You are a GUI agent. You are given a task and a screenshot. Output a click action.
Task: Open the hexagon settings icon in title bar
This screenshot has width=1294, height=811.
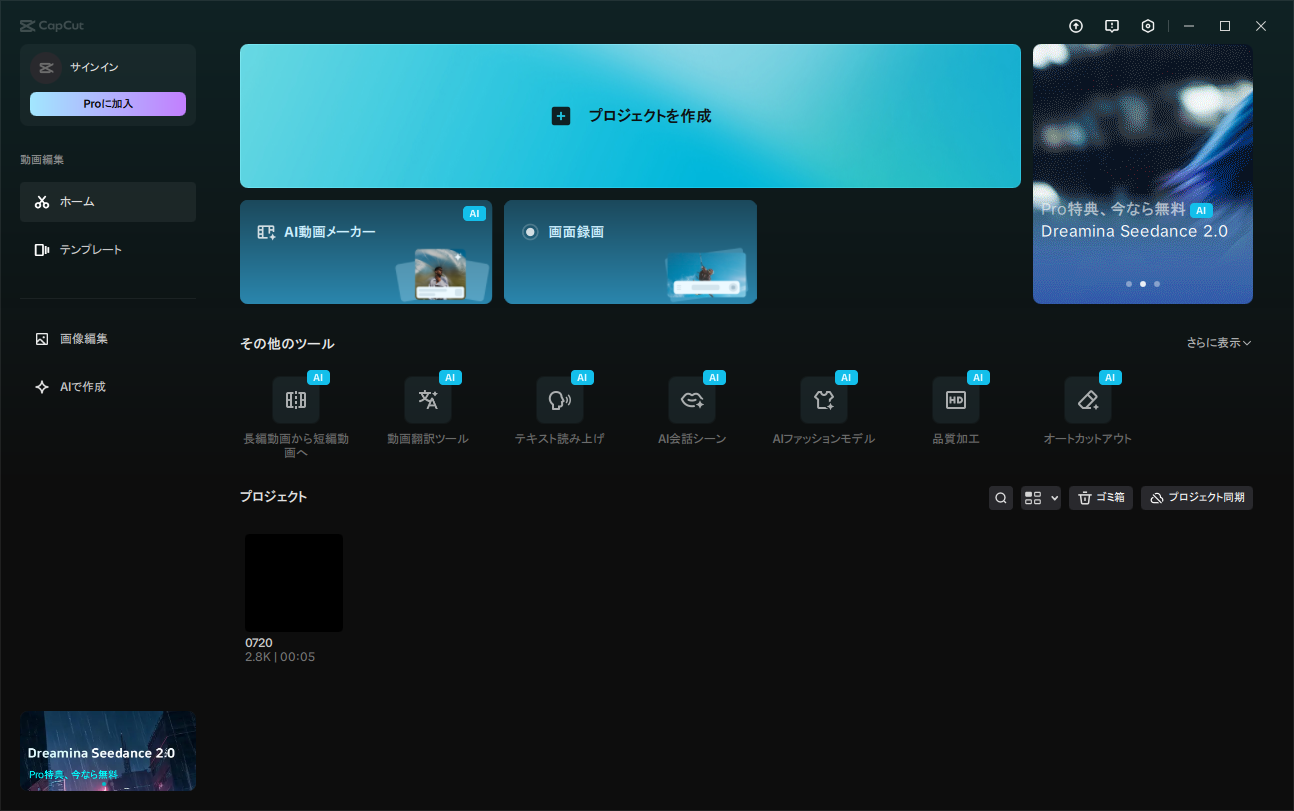pyautogui.click(x=1148, y=26)
